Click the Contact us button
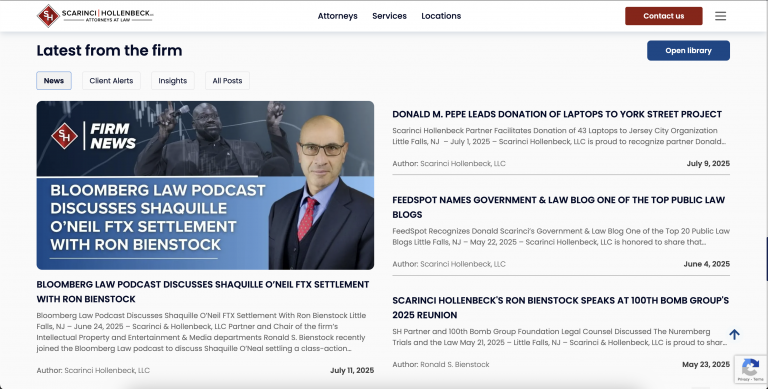The image size is (768, 389). point(664,16)
